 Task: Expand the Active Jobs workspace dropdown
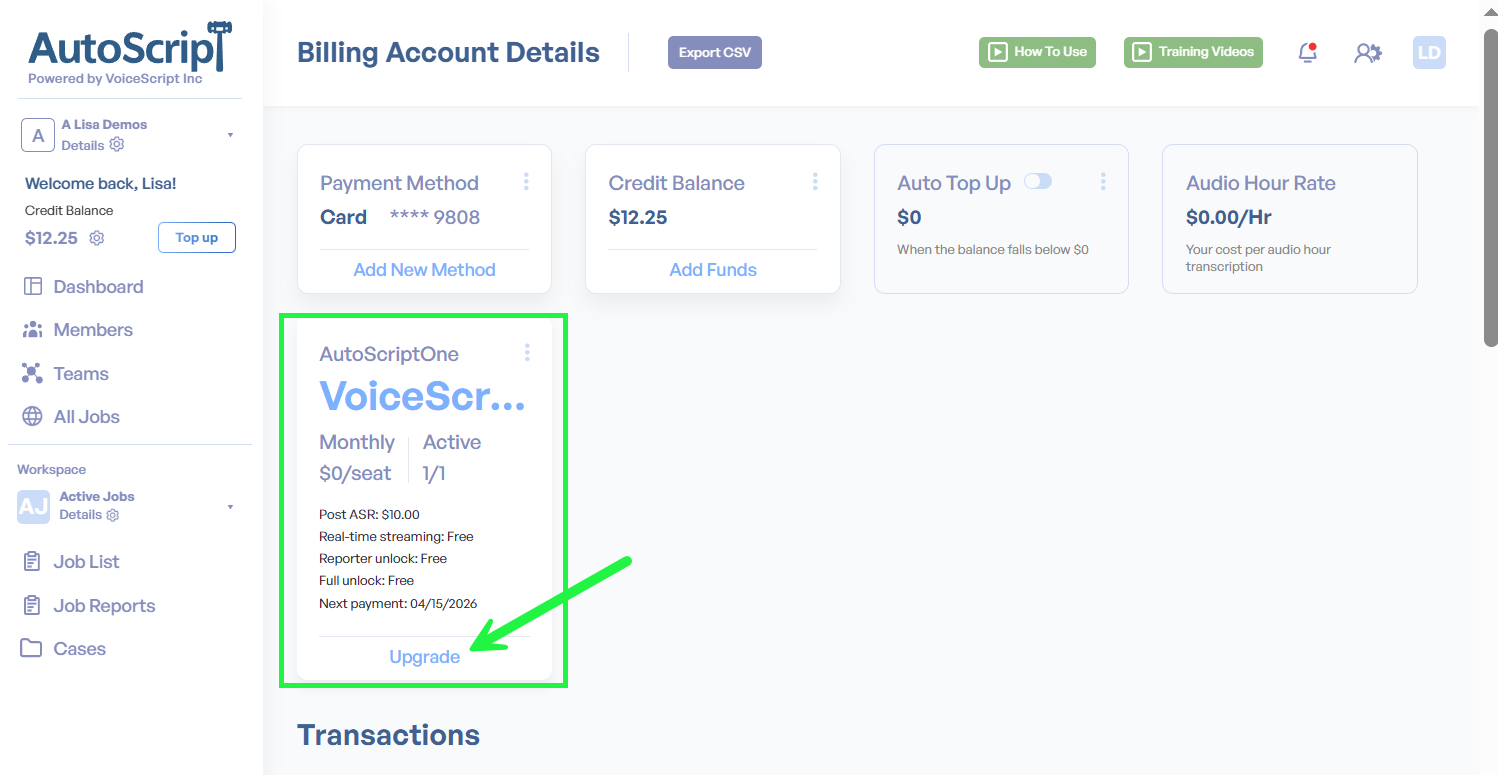[x=230, y=507]
